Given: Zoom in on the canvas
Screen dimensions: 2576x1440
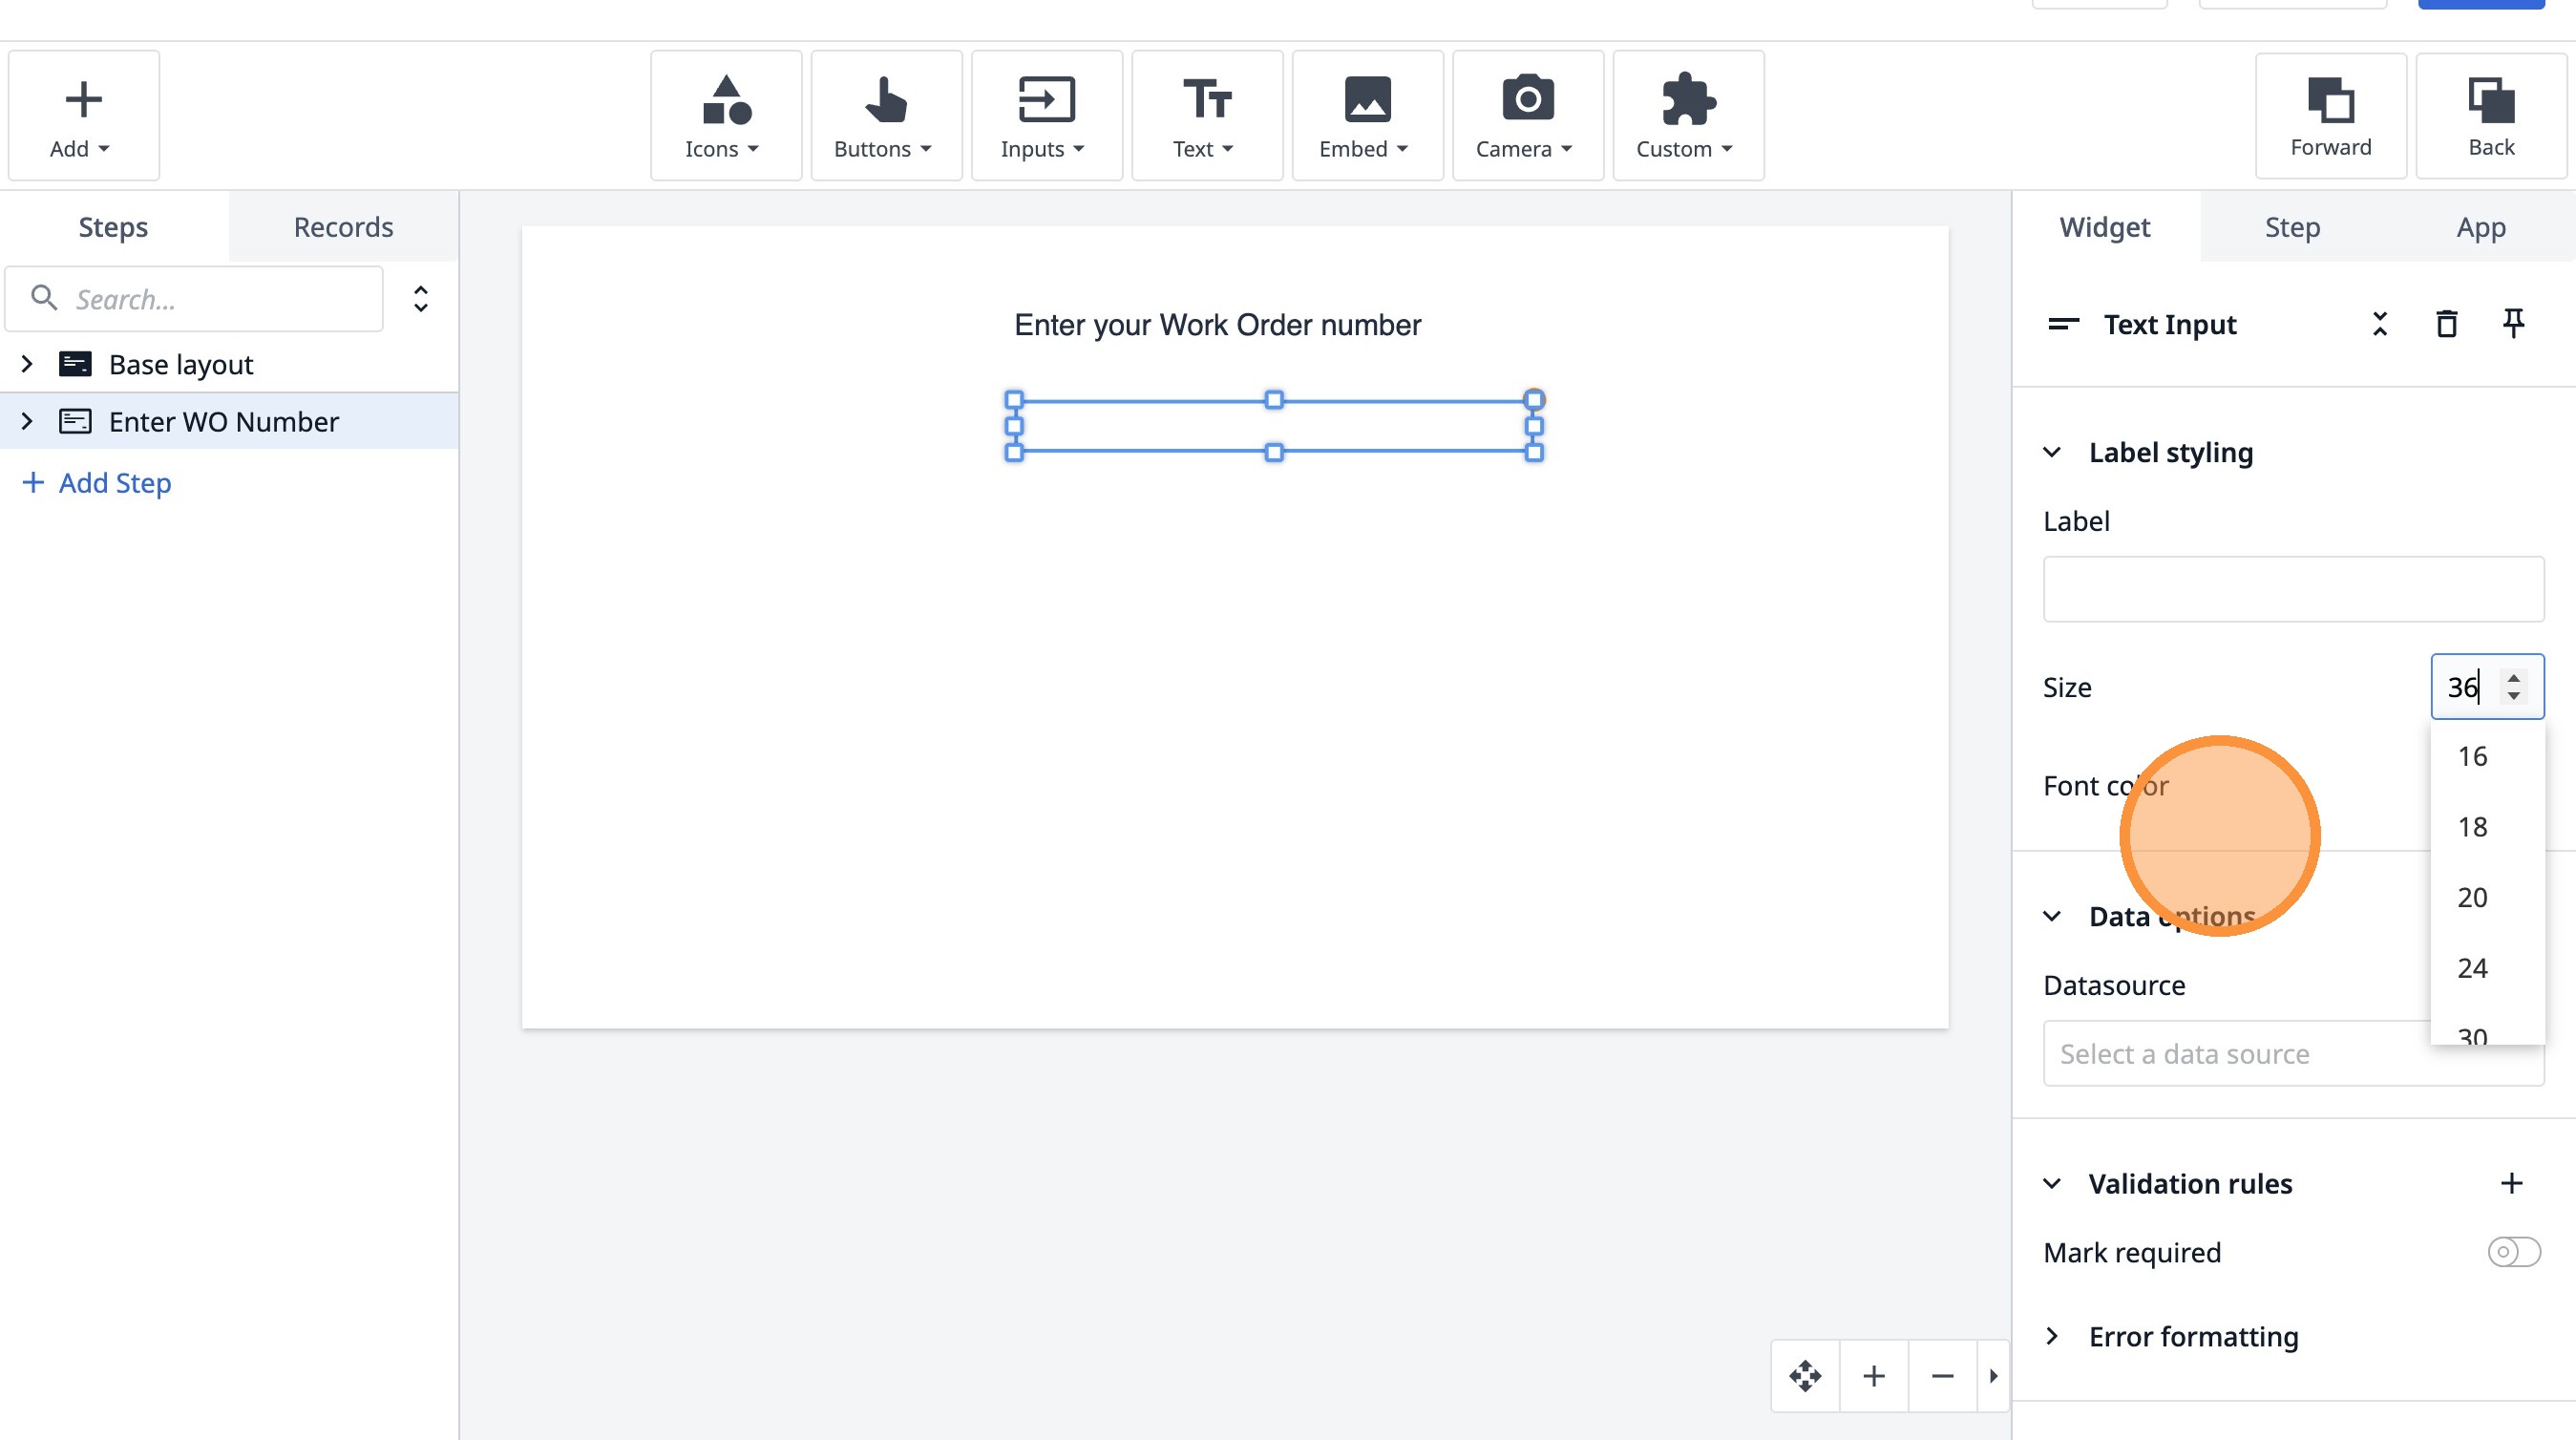Looking at the screenshot, I should (x=1874, y=1376).
